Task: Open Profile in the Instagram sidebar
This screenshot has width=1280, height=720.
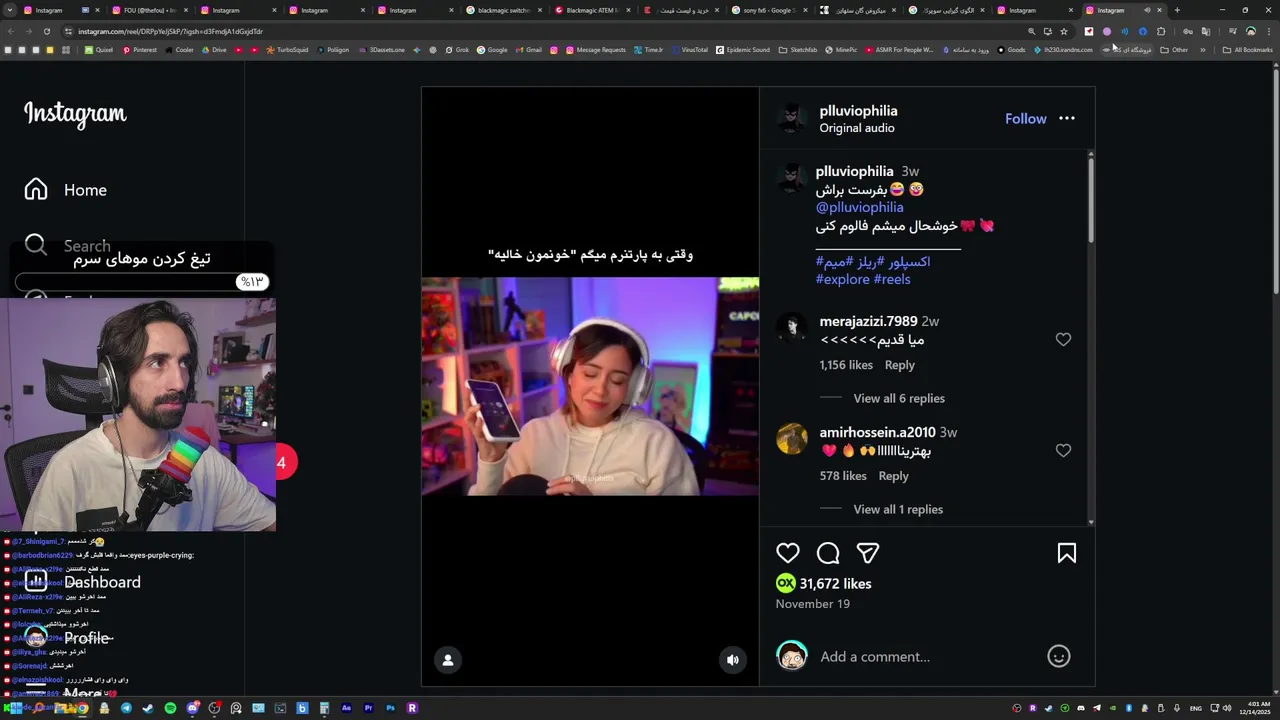Action: click(68, 638)
